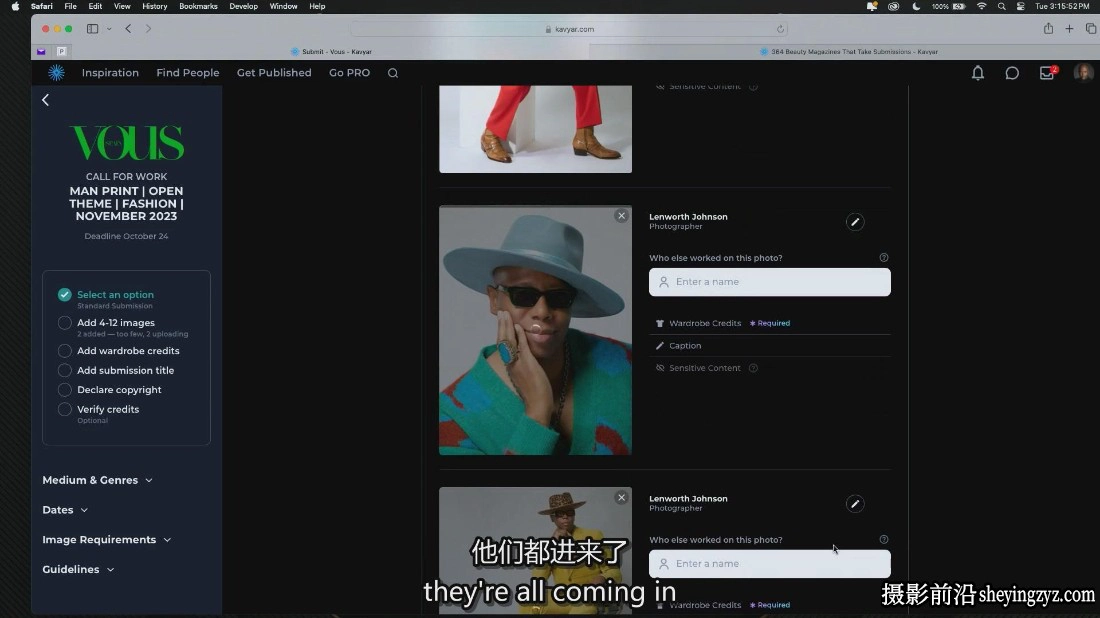The height and width of the screenshot is (618, 1100).
Task: Open Inspiration in Kavyar navbar
Action: point(110,73)
